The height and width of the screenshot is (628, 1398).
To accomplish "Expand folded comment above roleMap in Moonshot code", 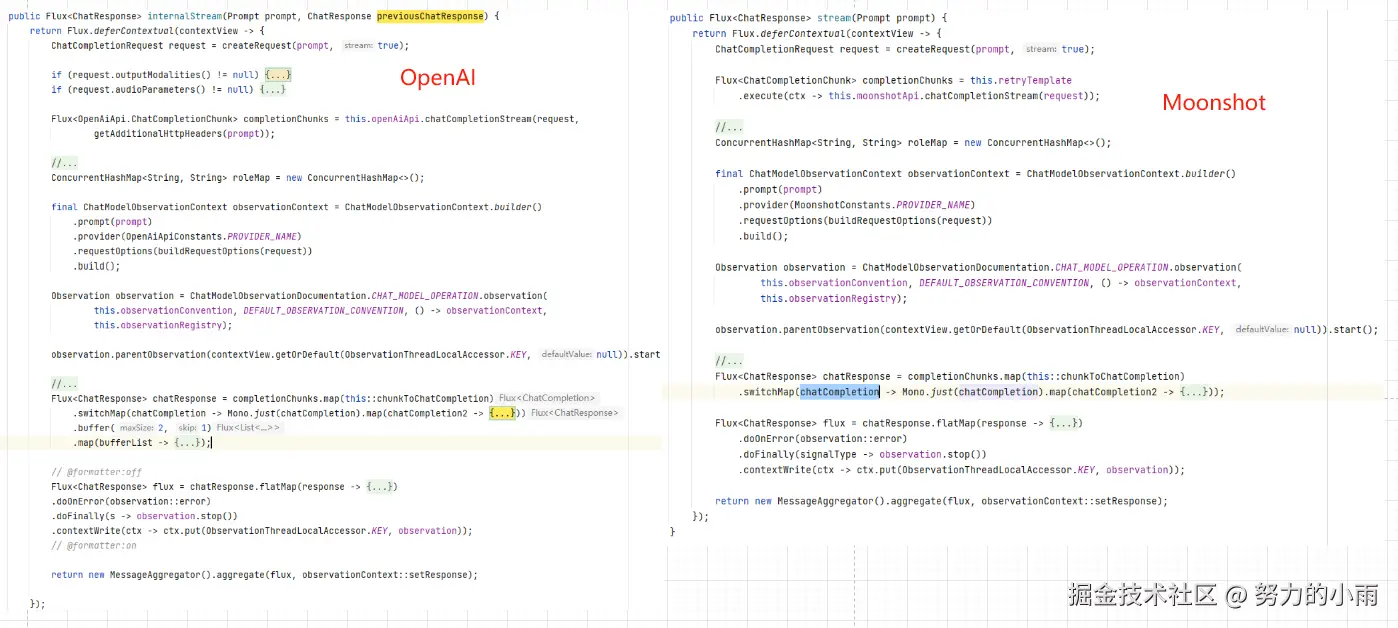I will 729,128.
